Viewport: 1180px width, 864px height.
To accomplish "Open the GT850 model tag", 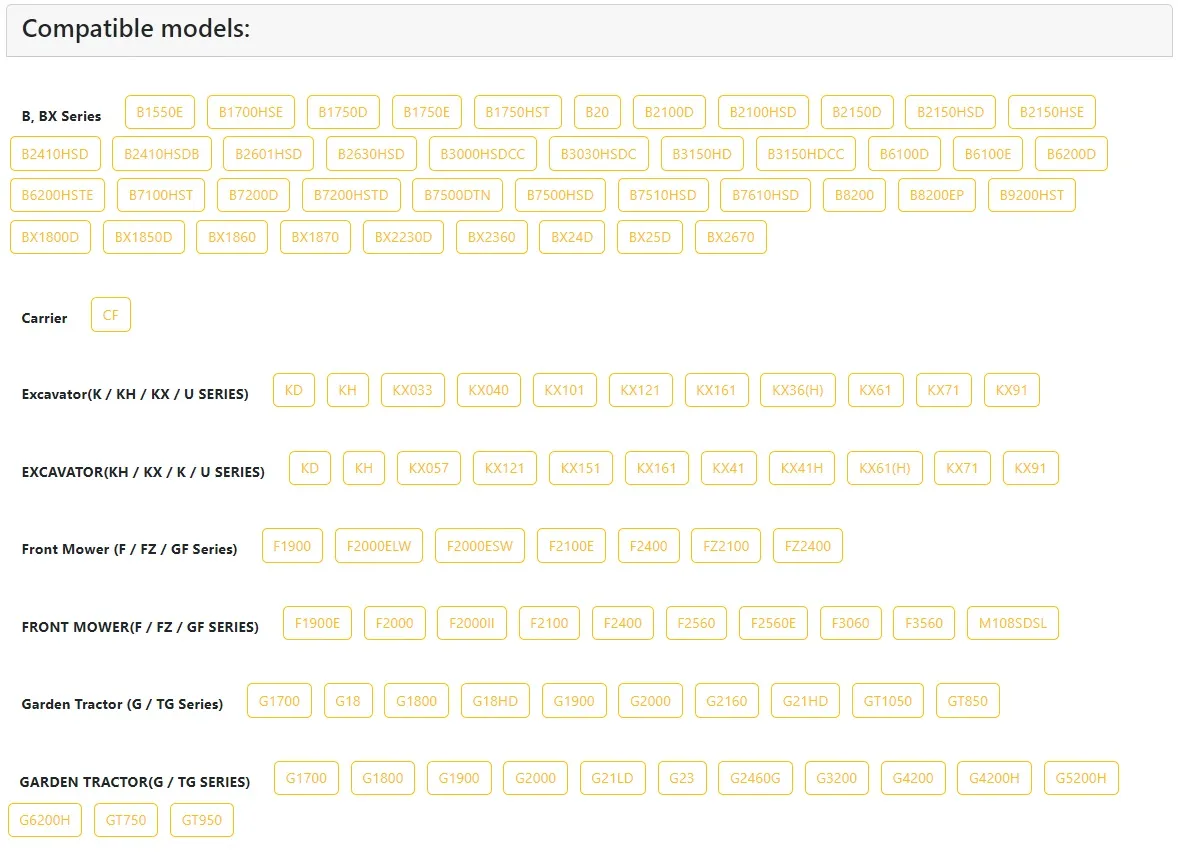I will 967,701.
